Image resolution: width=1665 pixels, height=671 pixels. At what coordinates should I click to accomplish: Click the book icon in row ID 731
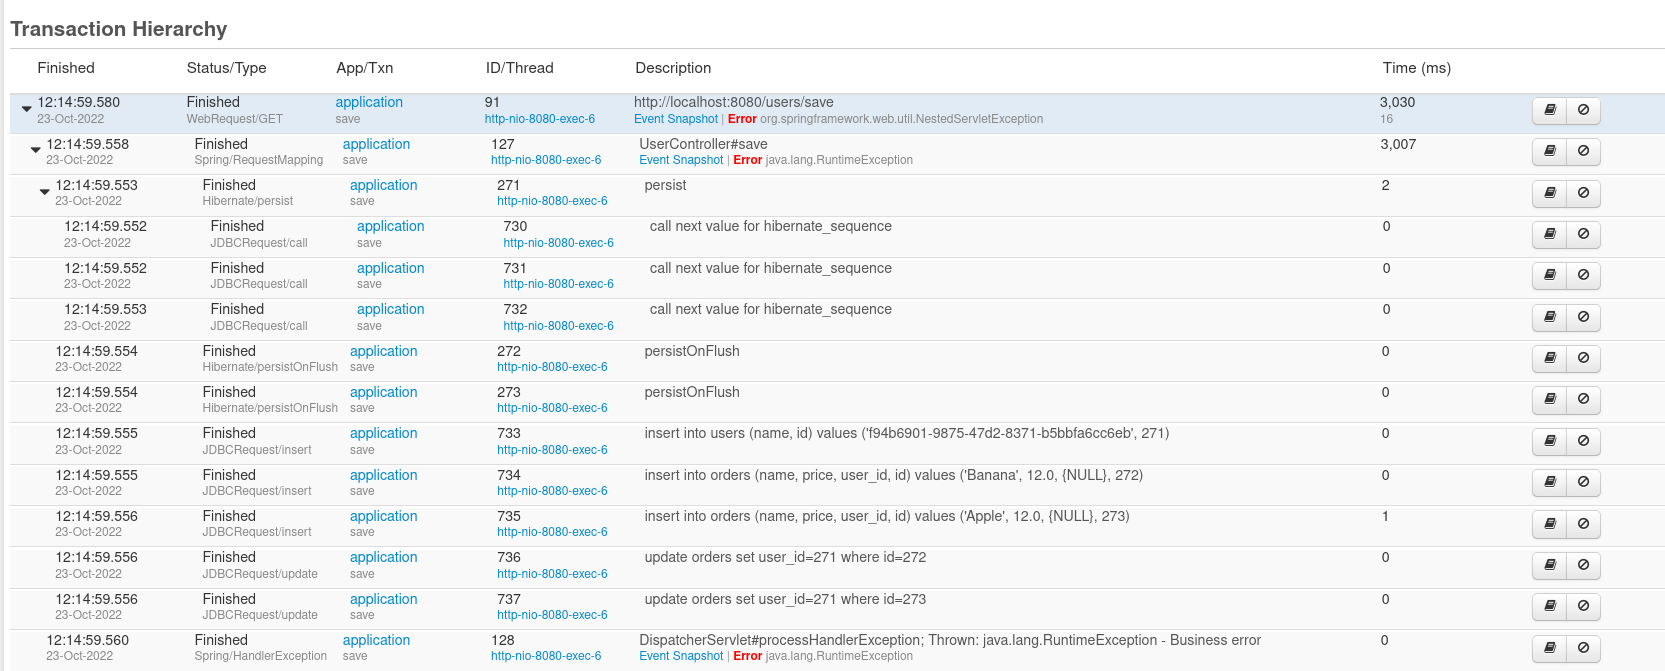1550,275
